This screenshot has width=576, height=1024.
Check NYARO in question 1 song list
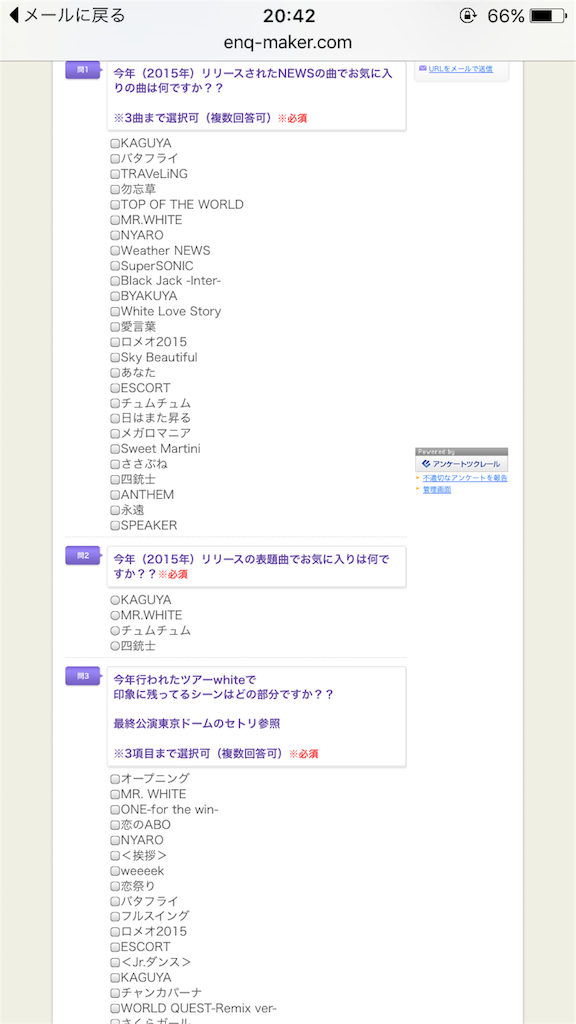pos(115,235)
